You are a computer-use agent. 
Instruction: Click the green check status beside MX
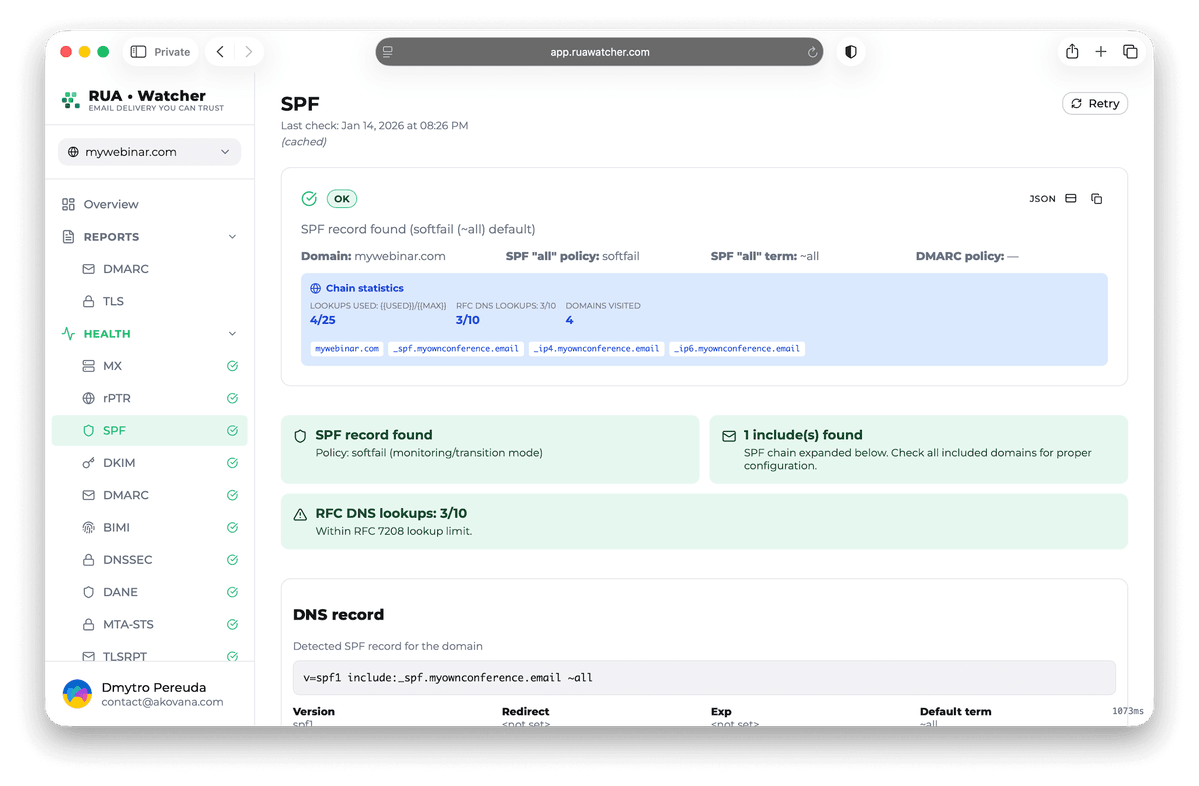[232, 366]
